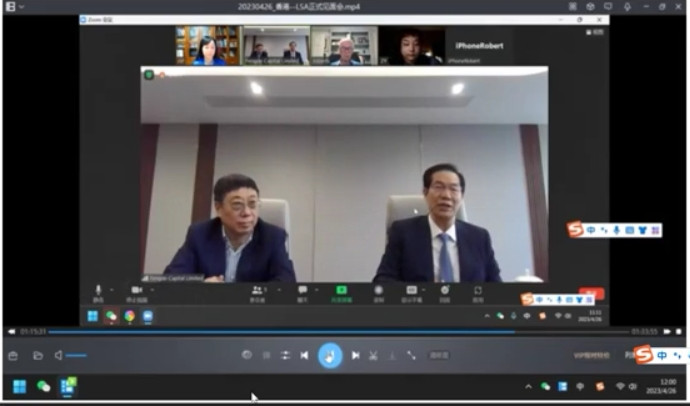
Task: Open the colorful round app in the inner taskbar
Action: point(129,316)
